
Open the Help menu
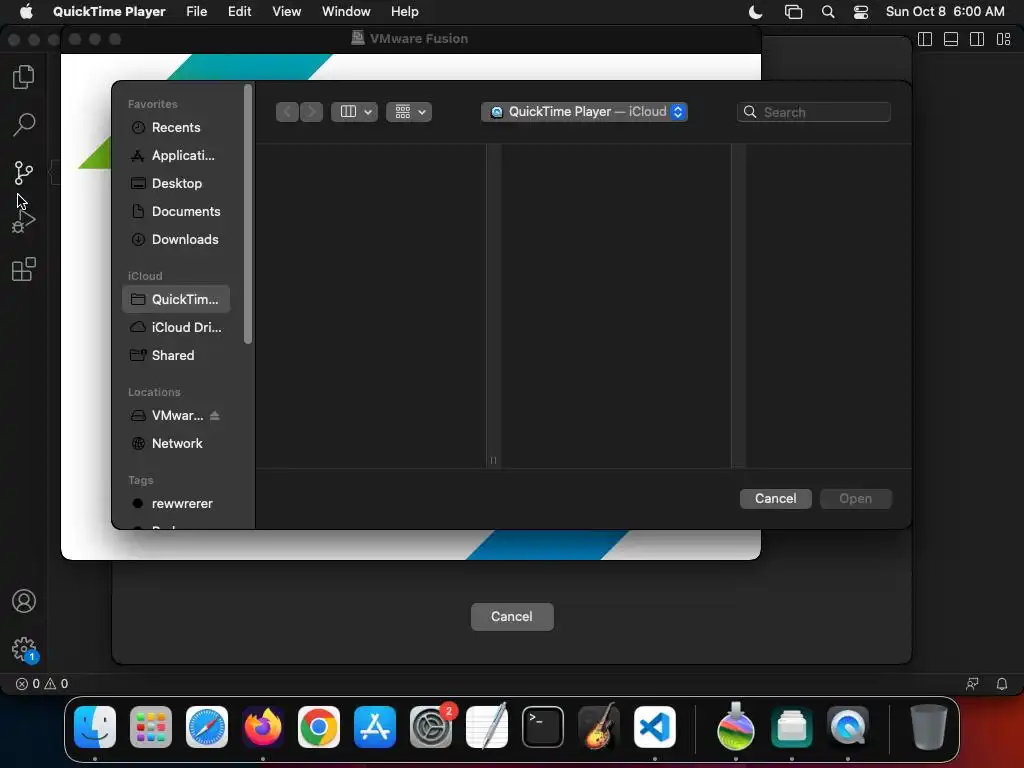[405, 12]
